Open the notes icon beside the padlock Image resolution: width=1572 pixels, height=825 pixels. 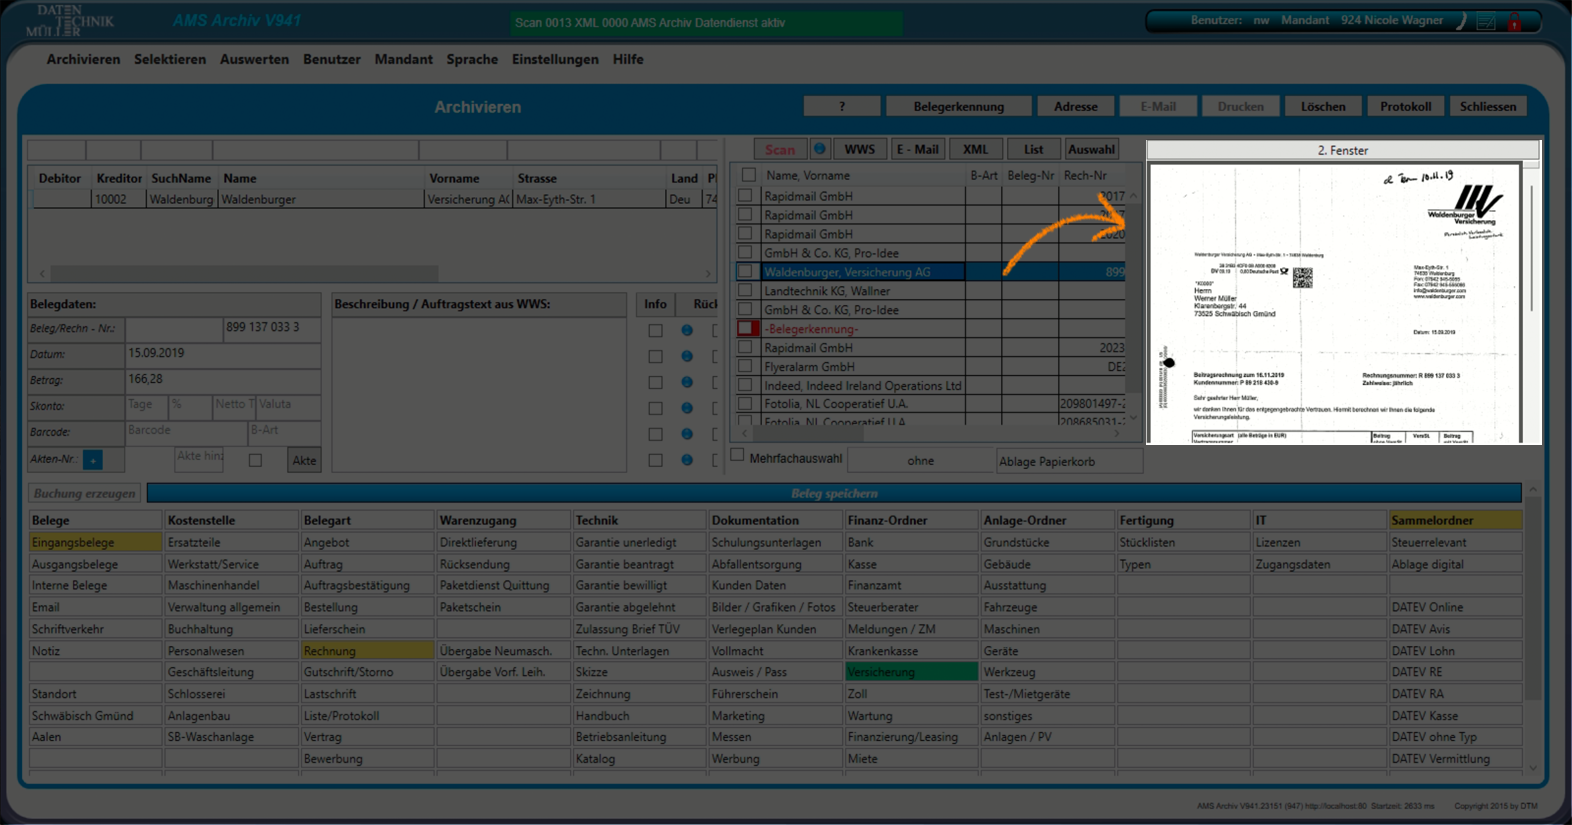point(1487,22)
